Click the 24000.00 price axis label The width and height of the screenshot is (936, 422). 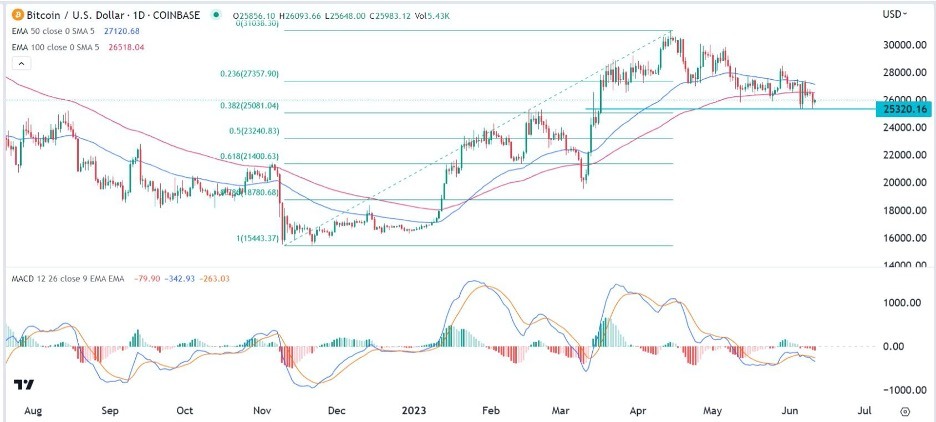pos(905,128)
